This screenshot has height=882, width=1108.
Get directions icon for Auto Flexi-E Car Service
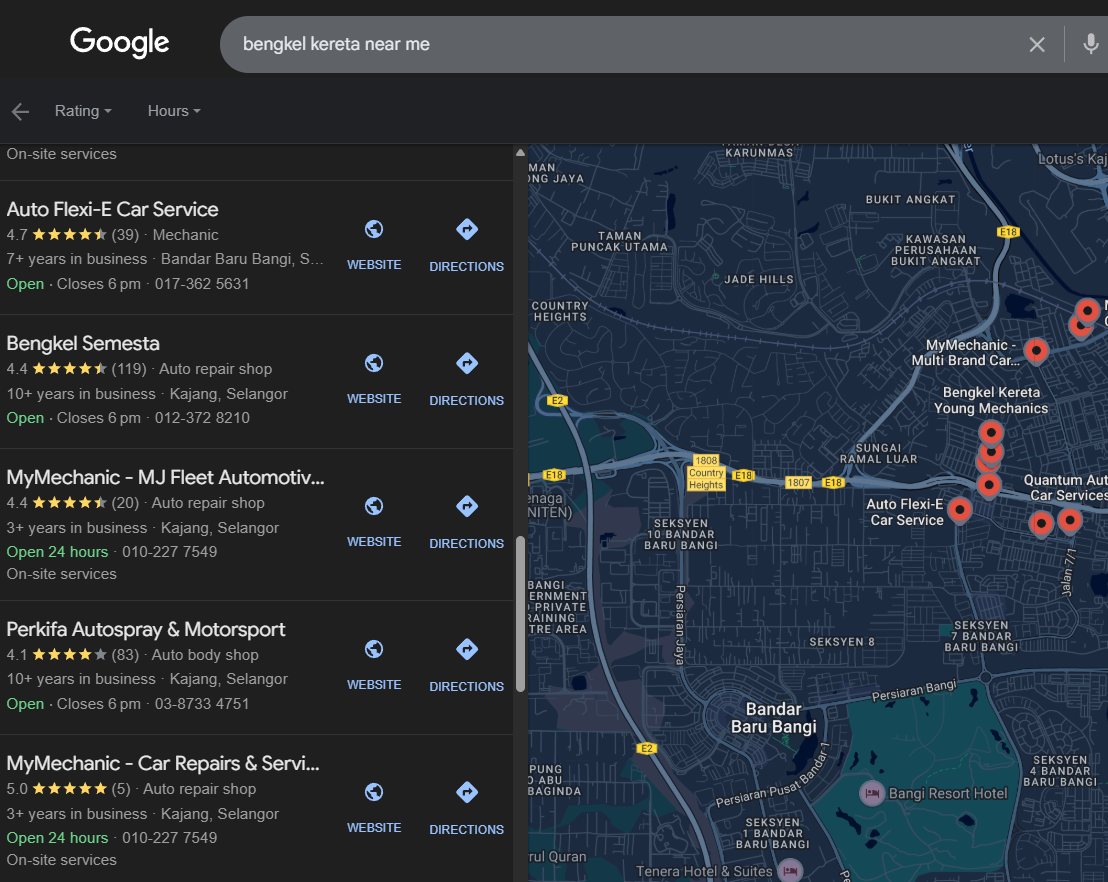[x=467, y=229]
